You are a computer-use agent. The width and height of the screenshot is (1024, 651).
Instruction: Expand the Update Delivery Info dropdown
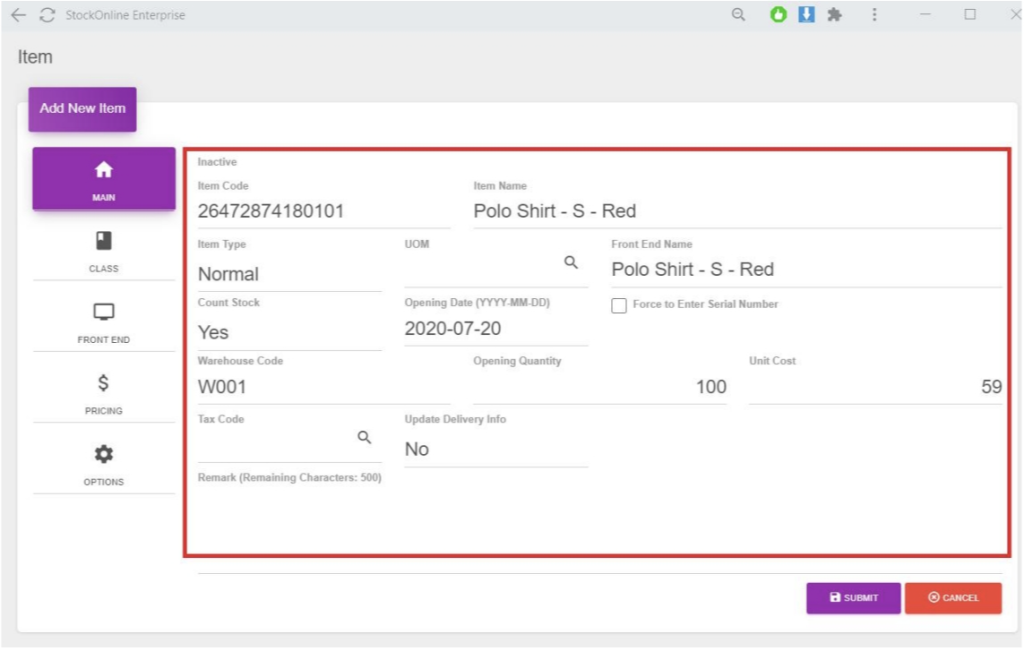495,450
